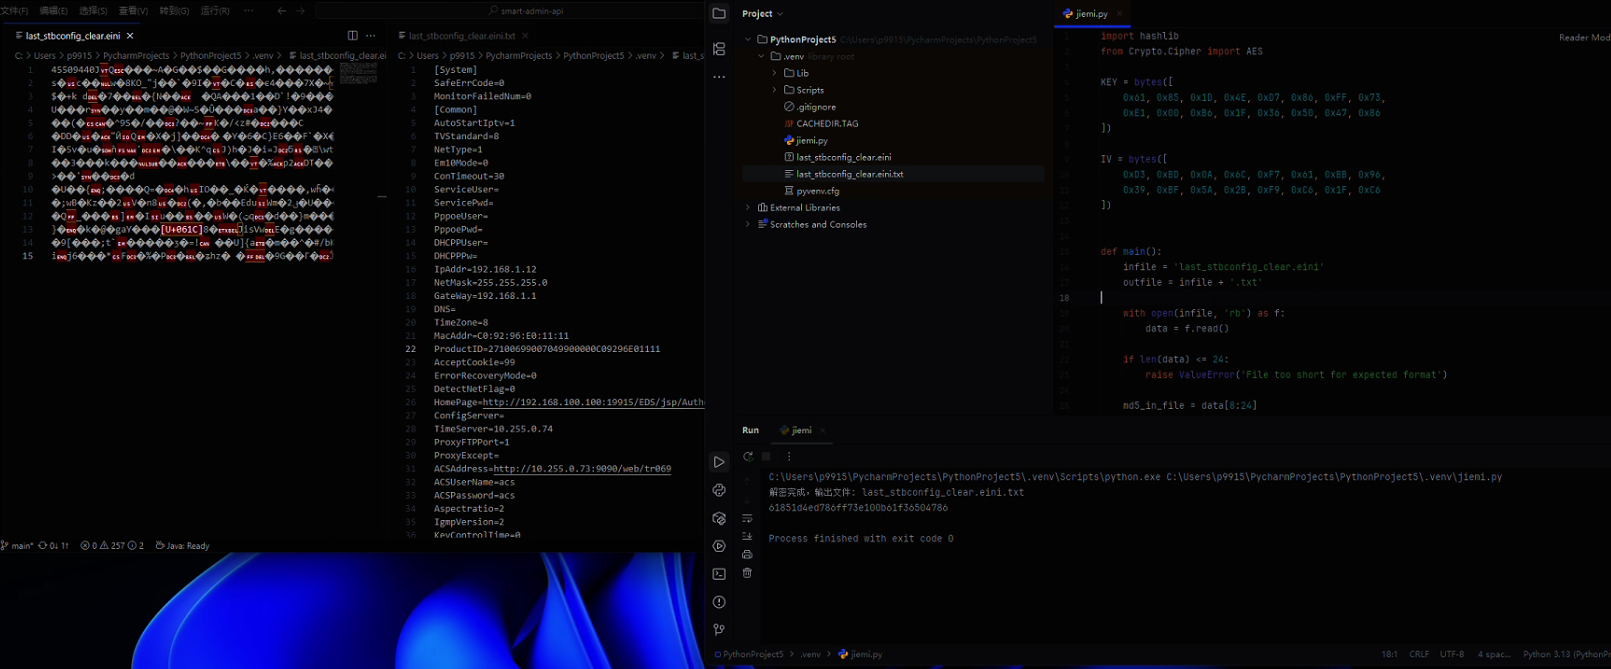This screenshot has width=1611, height=669.
Task: Click the 18:1 caret position indicator
Action: point(1389,655)
